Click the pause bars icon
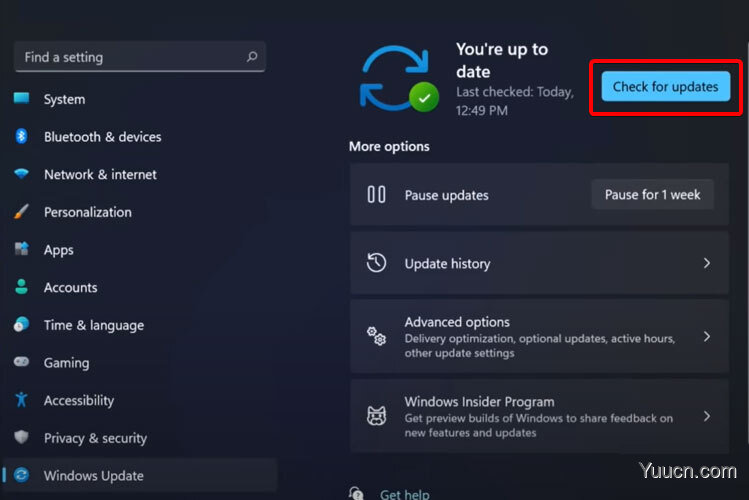The width and height of the screenshot is (749, 500). (376, 194)
